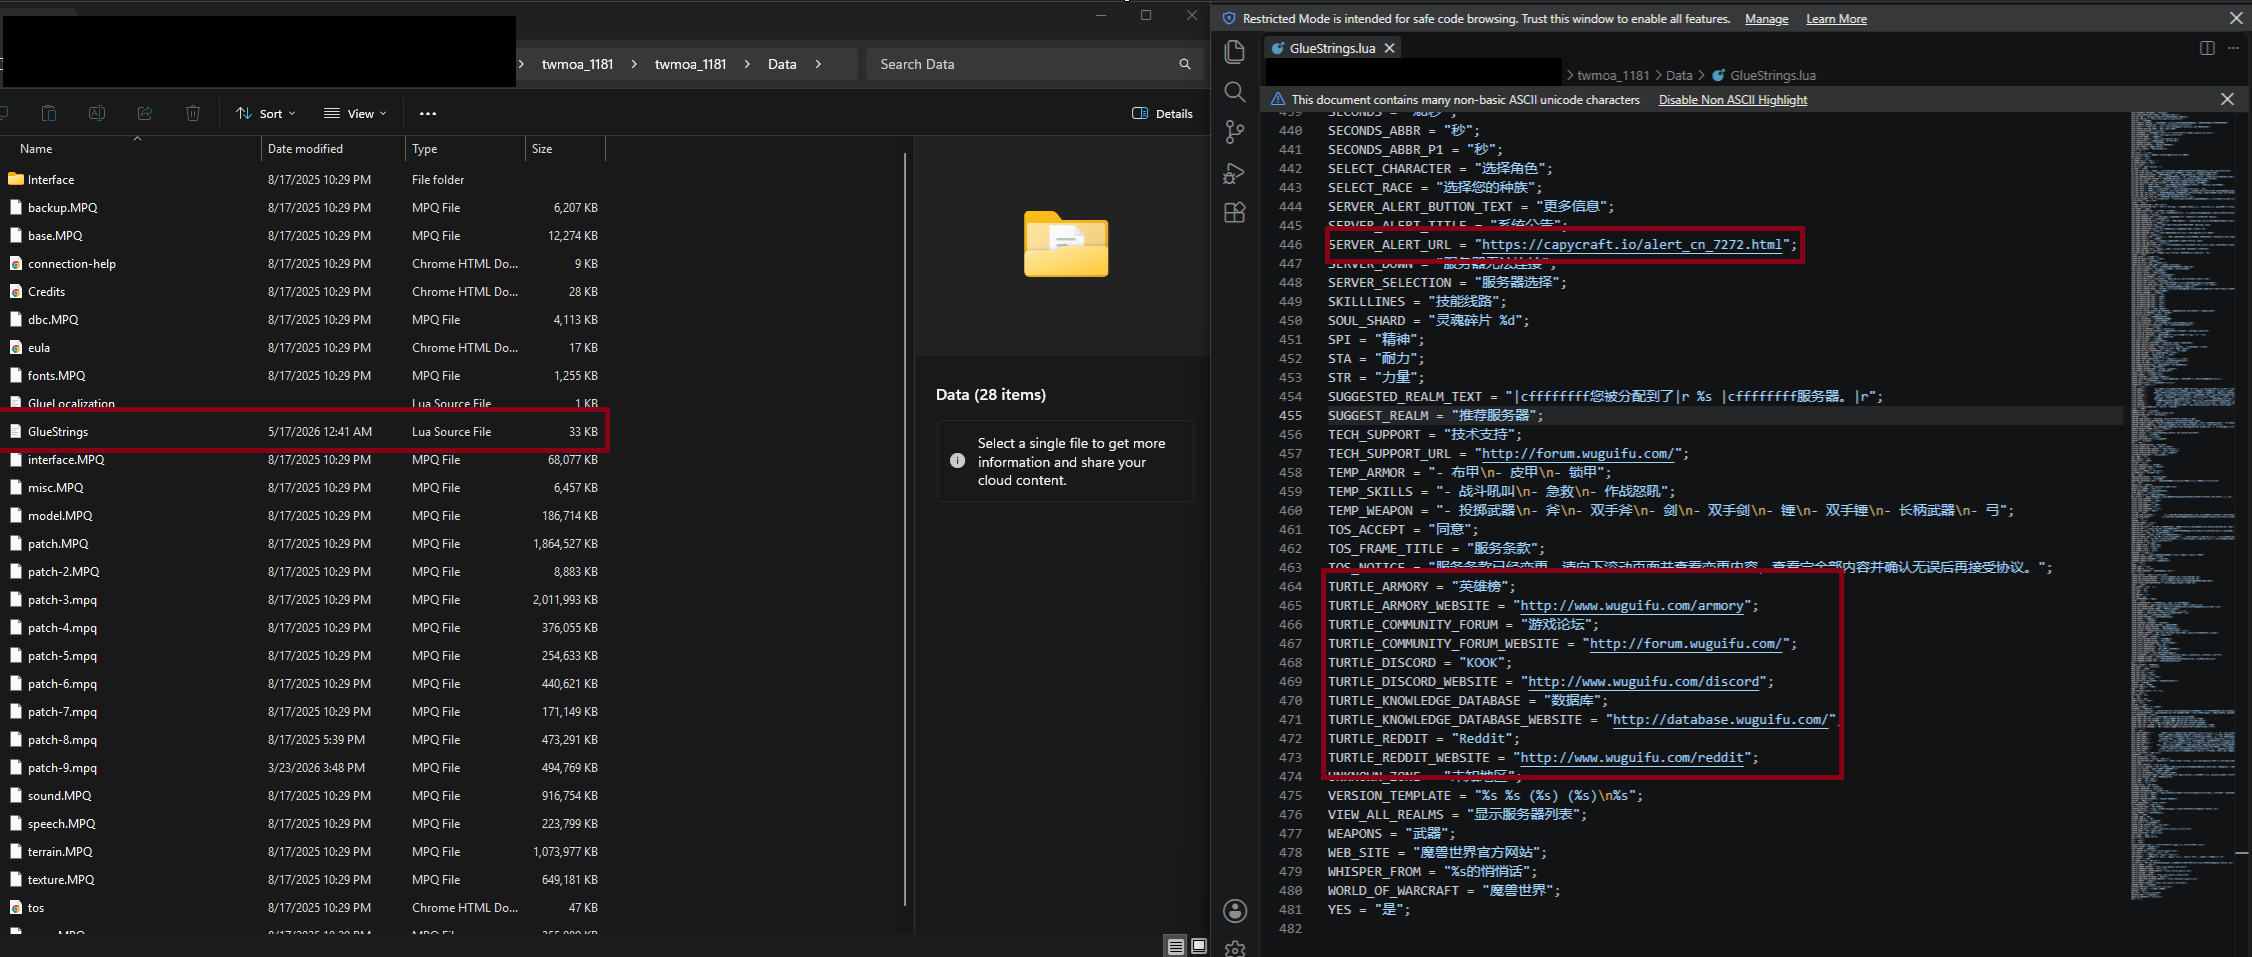2252x957 pixels.
Task: Click line number 455 in the editor gutter
Action: (1290, 415)
